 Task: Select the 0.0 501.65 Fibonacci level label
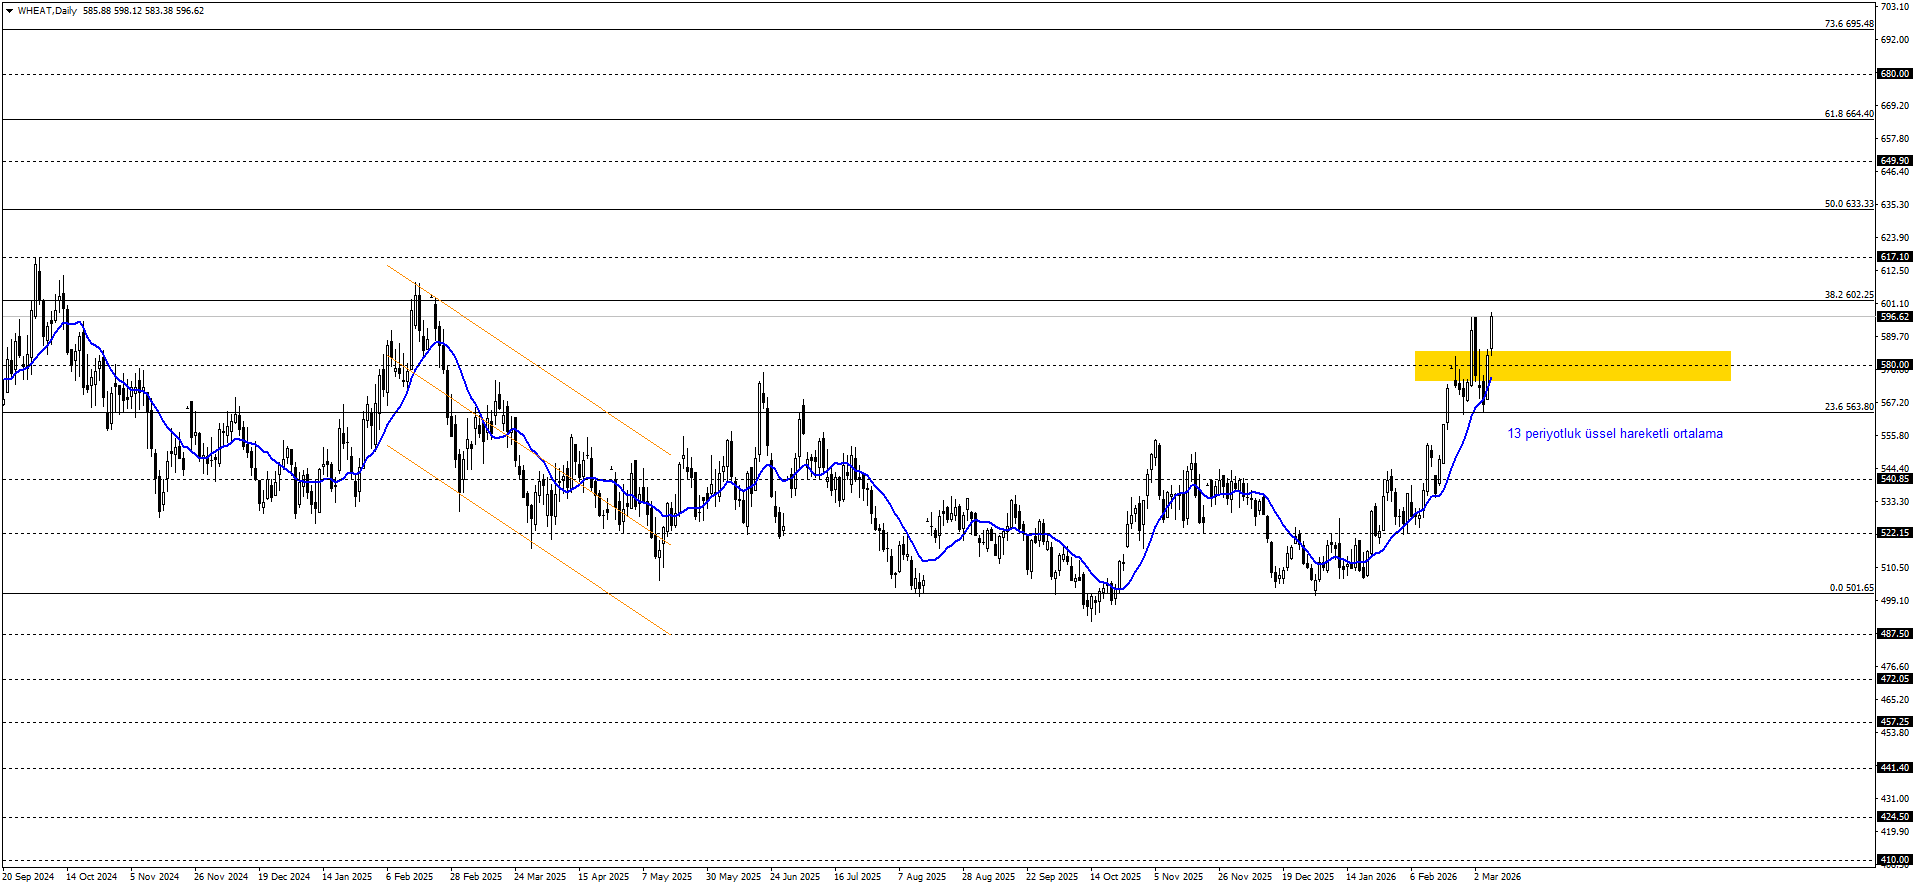(x=1851, y=588)
